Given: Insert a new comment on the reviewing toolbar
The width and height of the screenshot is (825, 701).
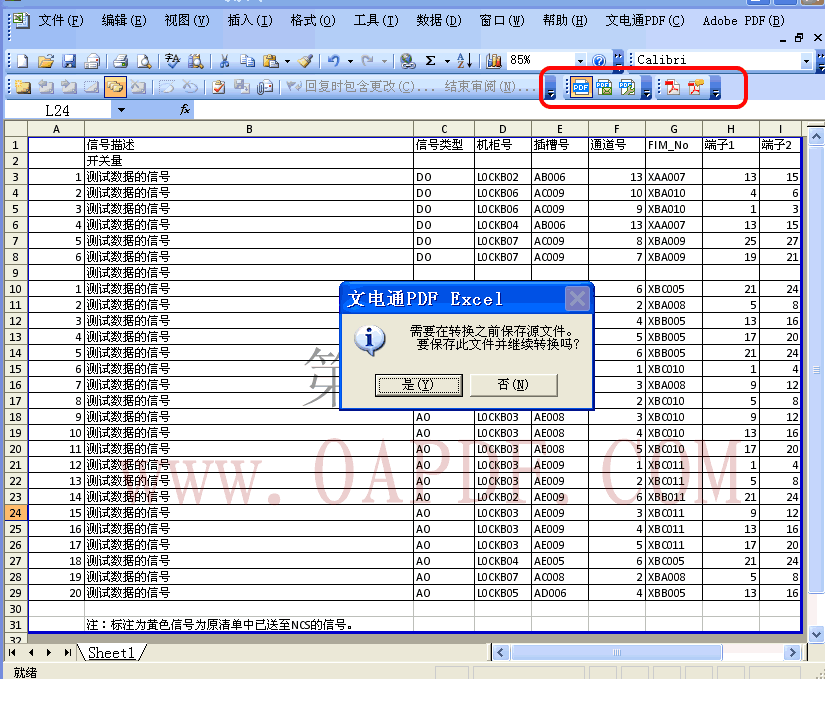Looking at the screenshot, I should (x=23, y=87).
